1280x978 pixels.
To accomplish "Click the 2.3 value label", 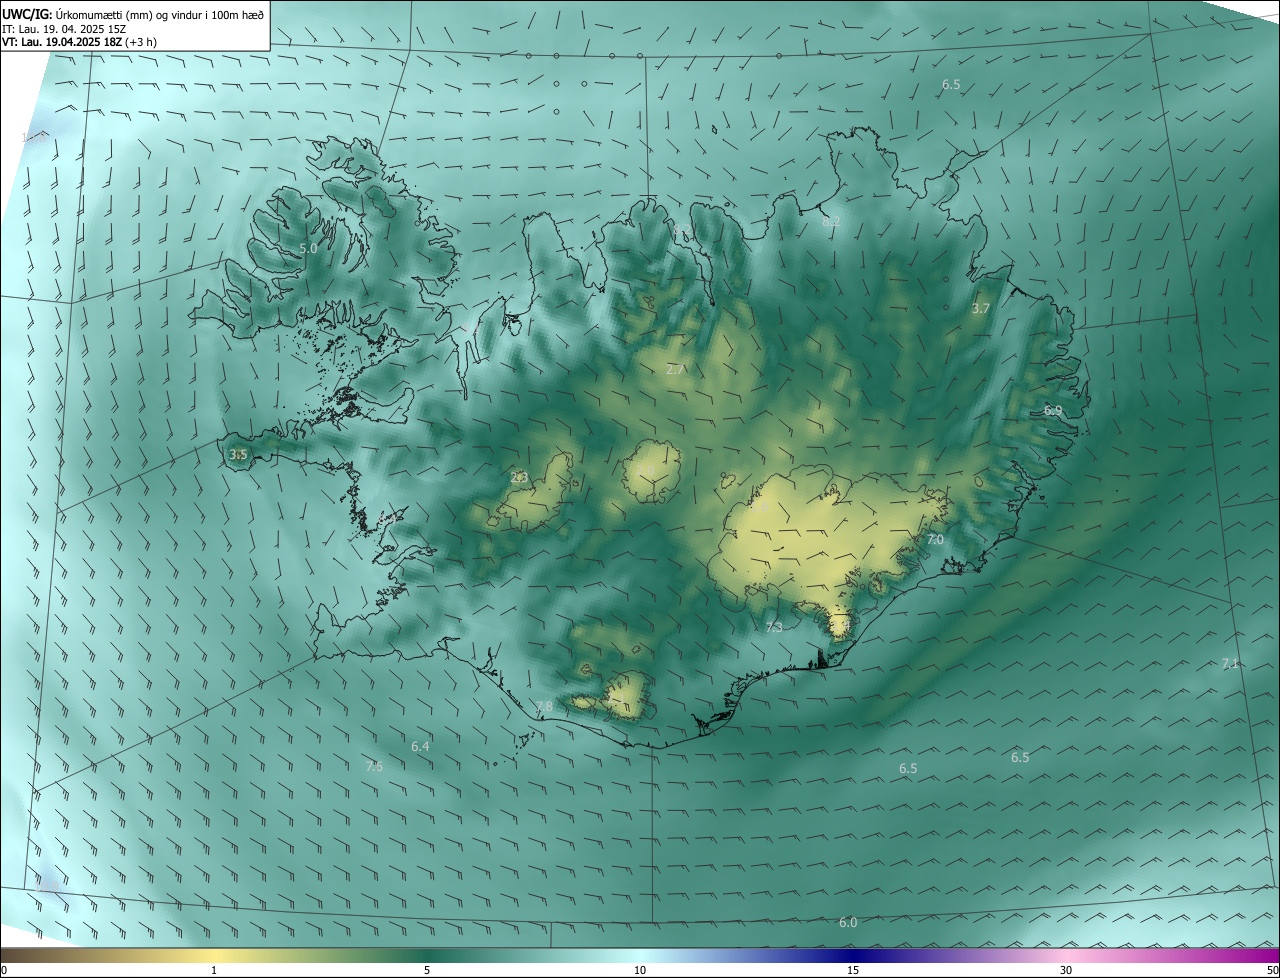I will click(519, 478).
